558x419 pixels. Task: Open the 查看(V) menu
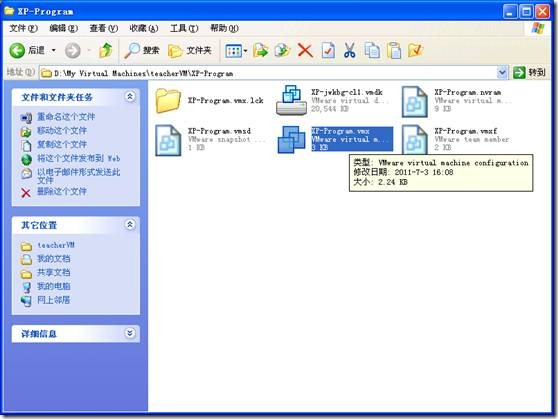(104, 28)
